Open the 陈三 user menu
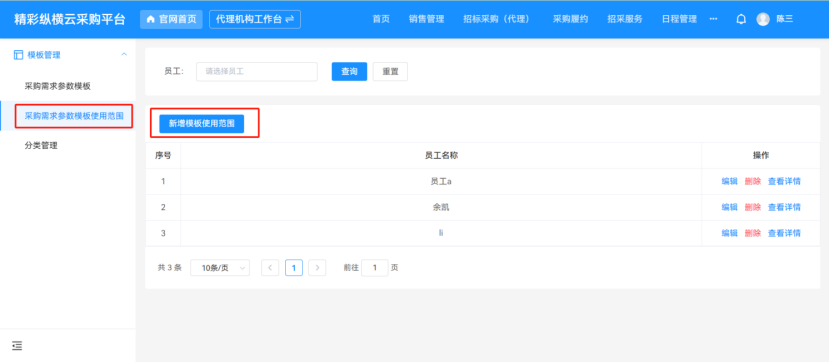Screen dimensions: 829x362 pos(785,19)
